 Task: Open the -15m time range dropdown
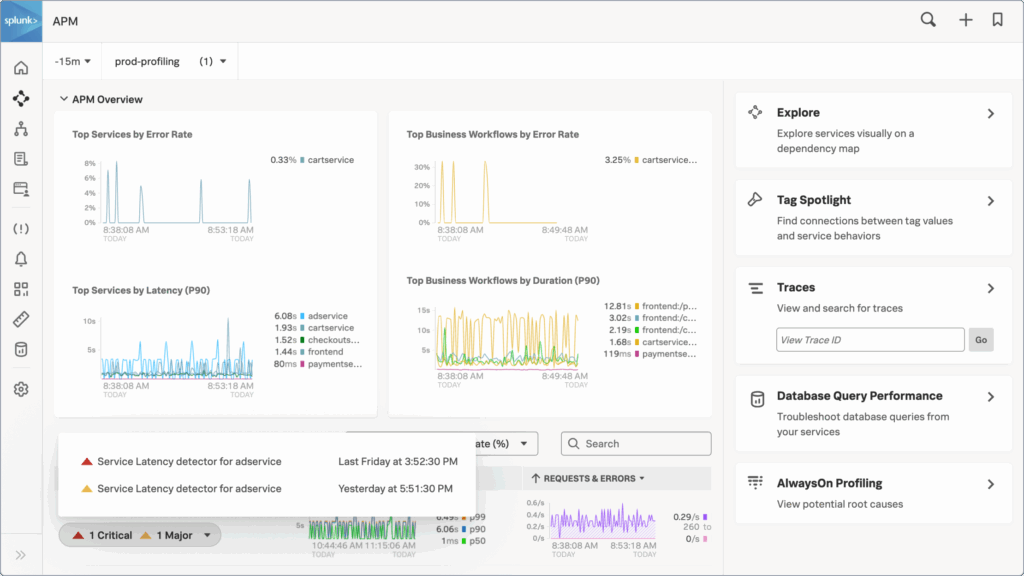click(x=70, y=60)
